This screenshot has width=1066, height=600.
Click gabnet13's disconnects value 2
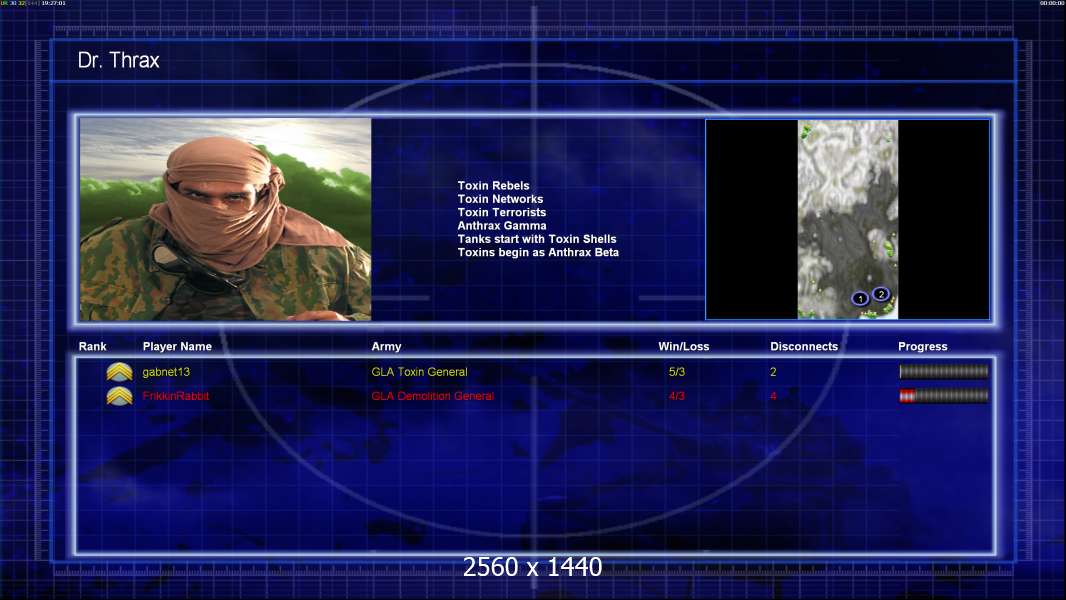pos(773,372)
